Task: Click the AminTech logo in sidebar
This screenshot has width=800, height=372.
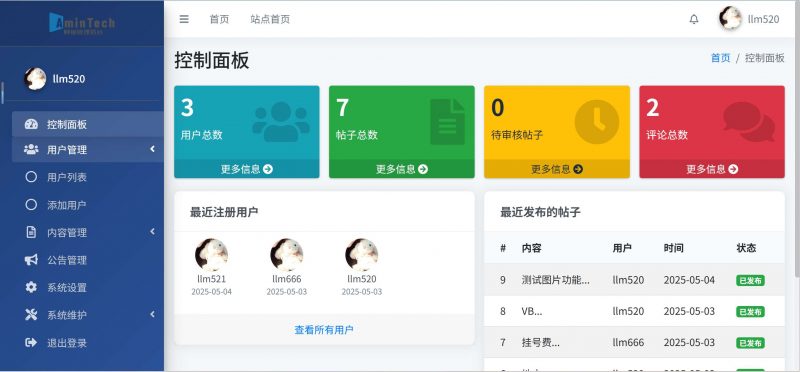Action: (82, 23)
